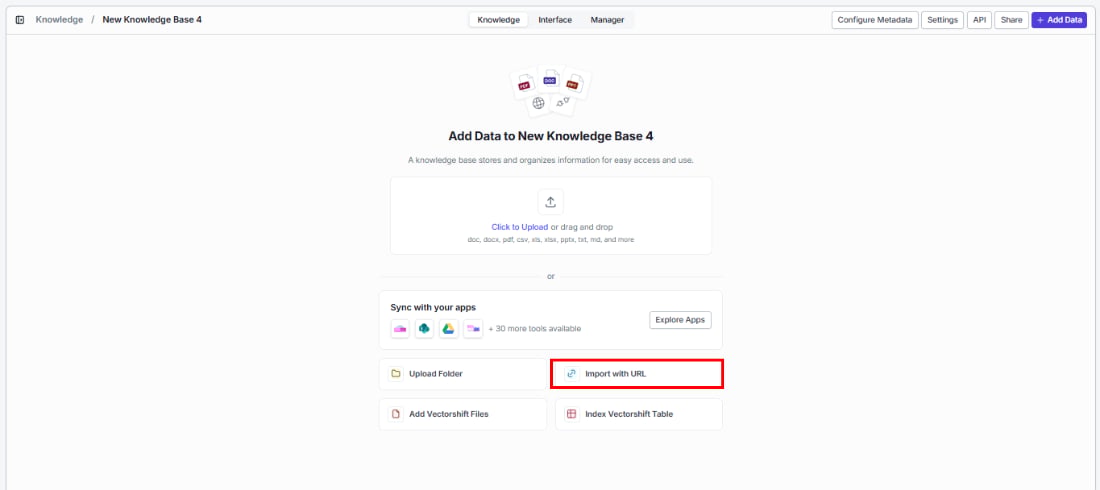Open the API button
Viewport: 1100px width, 490px height.
tap(979, 20)
